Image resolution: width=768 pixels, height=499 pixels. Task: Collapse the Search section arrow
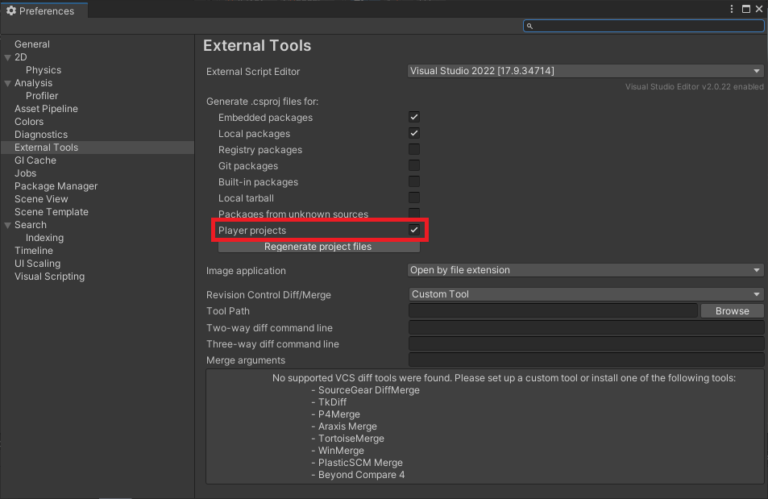(x=8, y=226)
